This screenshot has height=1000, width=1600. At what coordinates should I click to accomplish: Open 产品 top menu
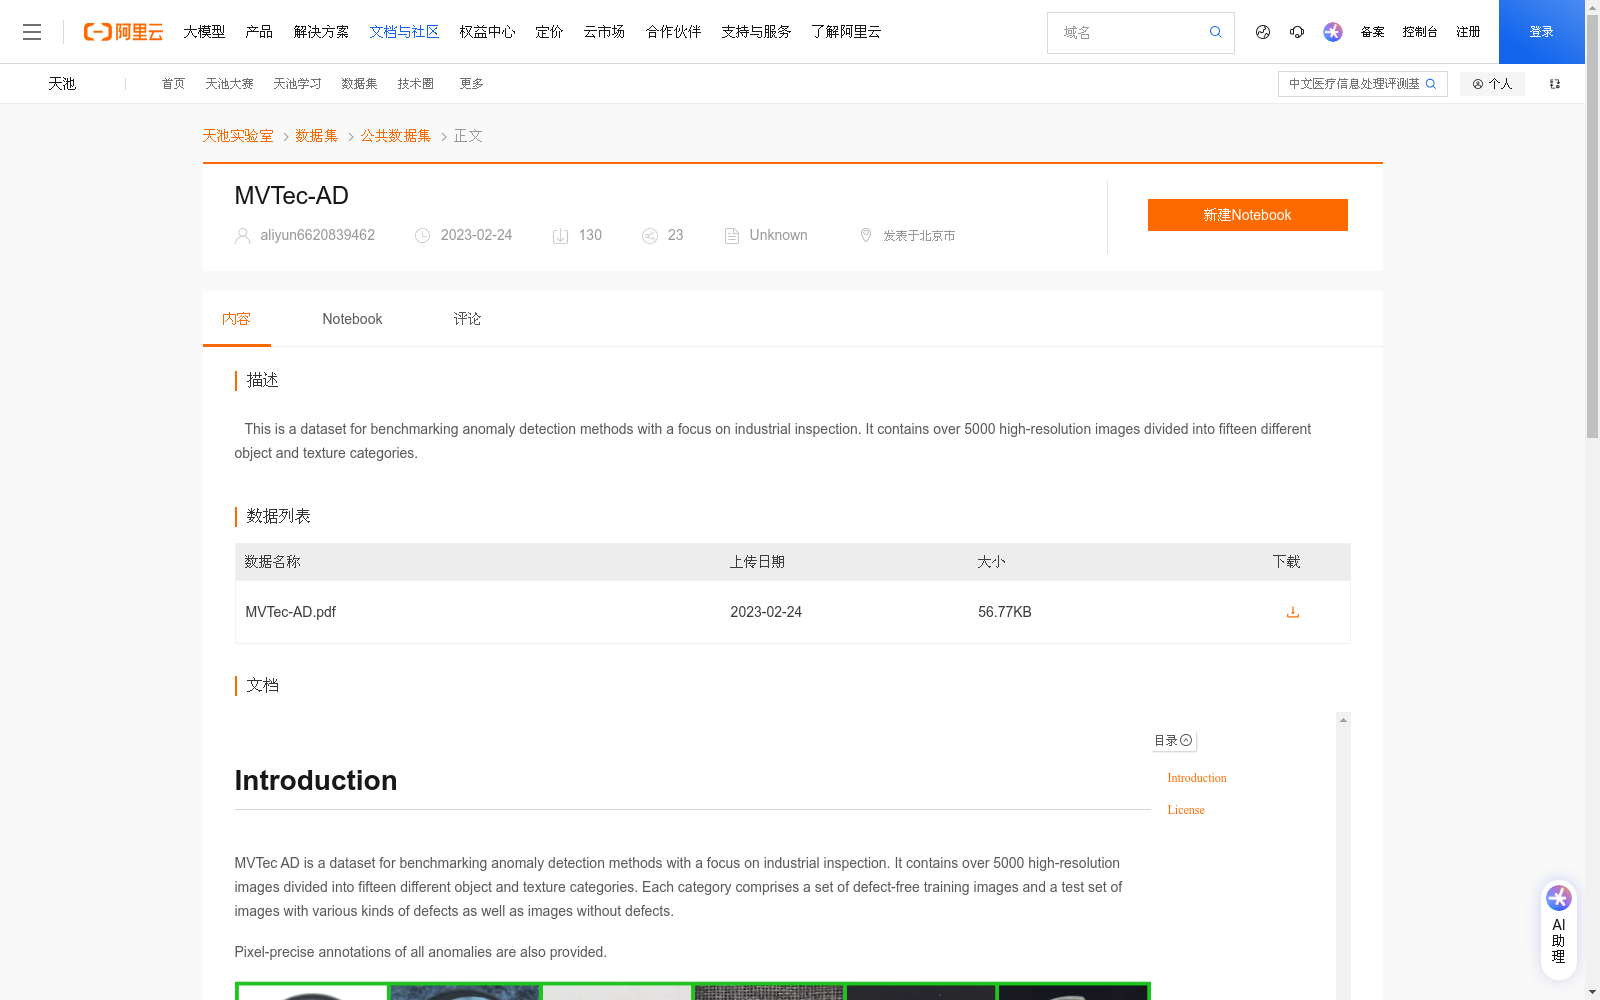click(x=259, y=32)
